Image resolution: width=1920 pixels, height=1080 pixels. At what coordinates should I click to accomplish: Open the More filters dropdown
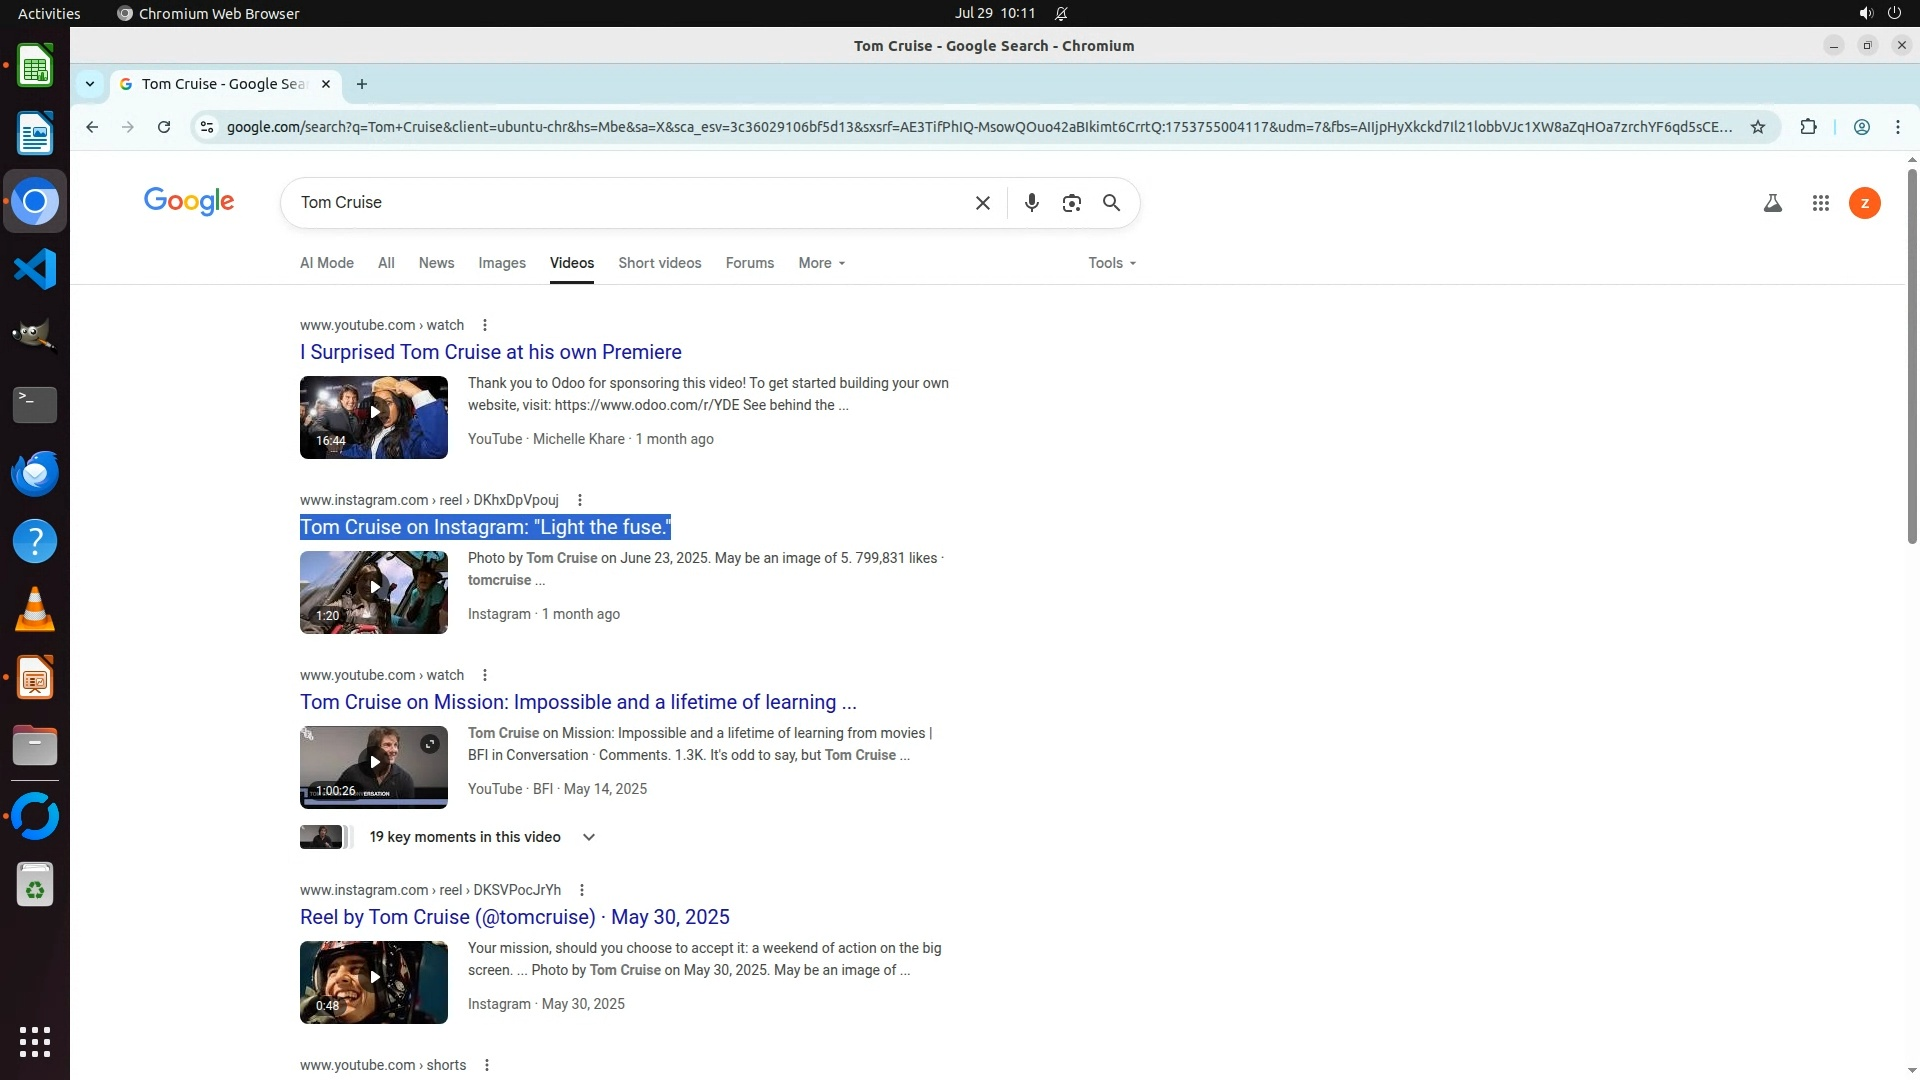tap(821, 263)
